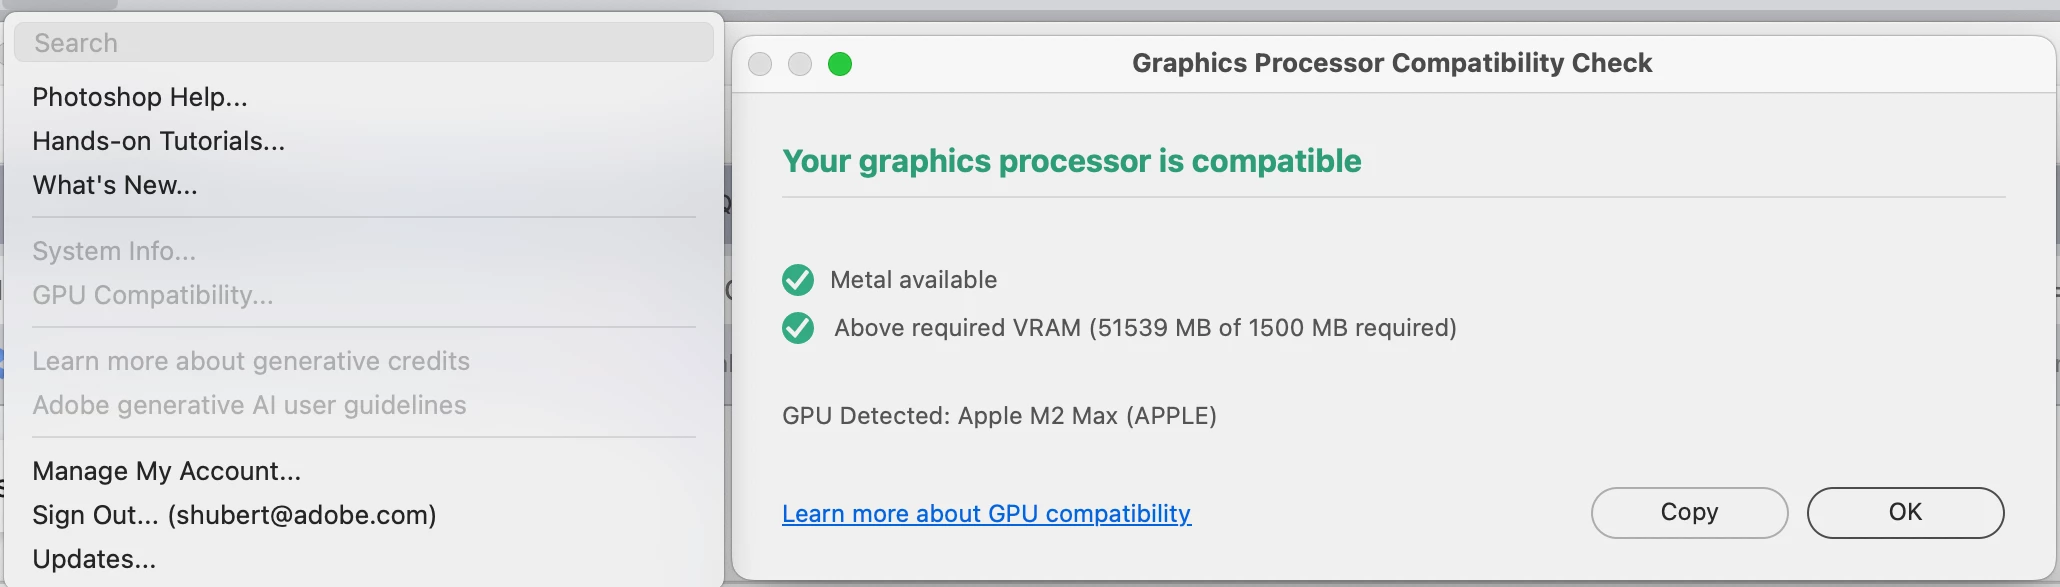Click the green zoom button of dialog
Viewport: 2060px width, 587px height.
point(840,64)
